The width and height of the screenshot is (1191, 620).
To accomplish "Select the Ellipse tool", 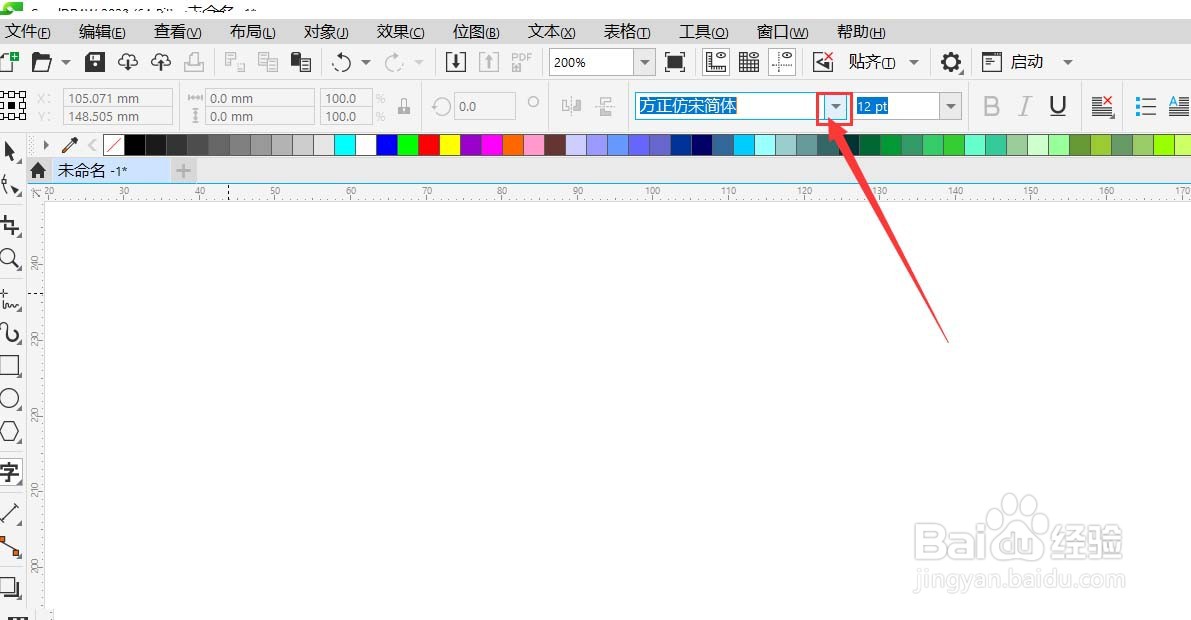I will pos(11,398).
